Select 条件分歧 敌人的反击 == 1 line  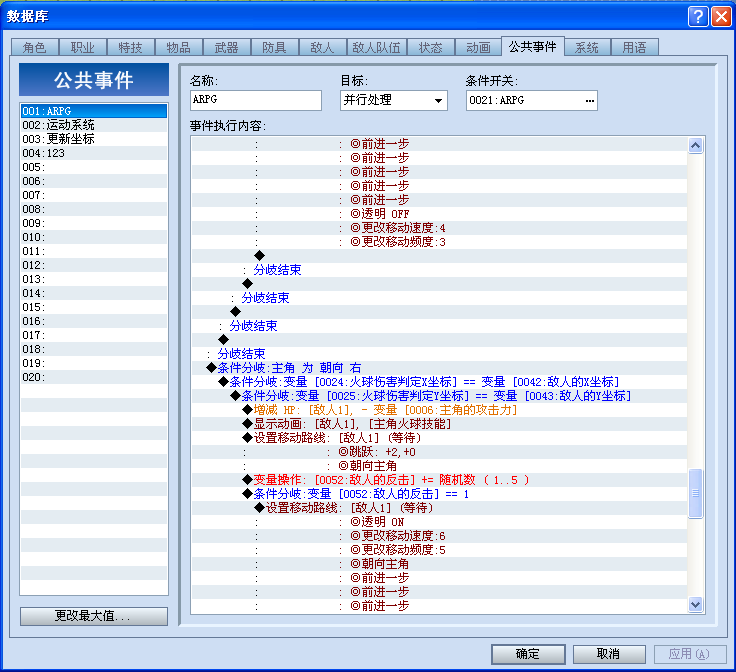tap(439, 494)
